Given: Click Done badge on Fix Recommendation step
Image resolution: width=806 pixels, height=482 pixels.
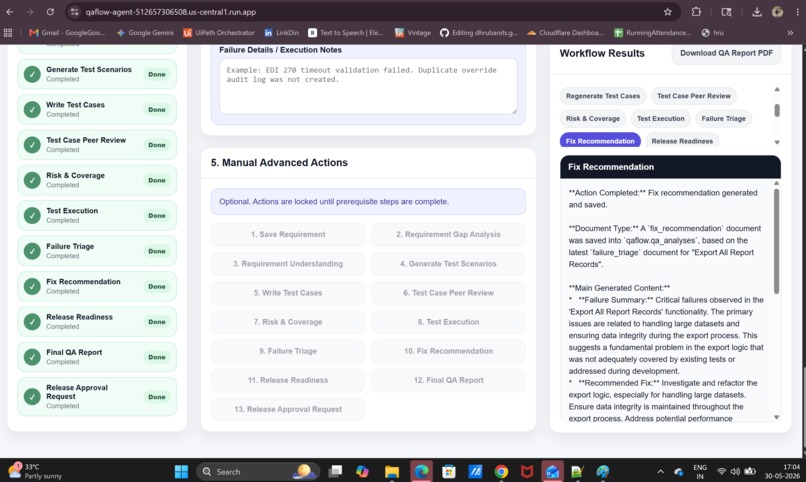Looking at the screenshot, I should point(157,286).
